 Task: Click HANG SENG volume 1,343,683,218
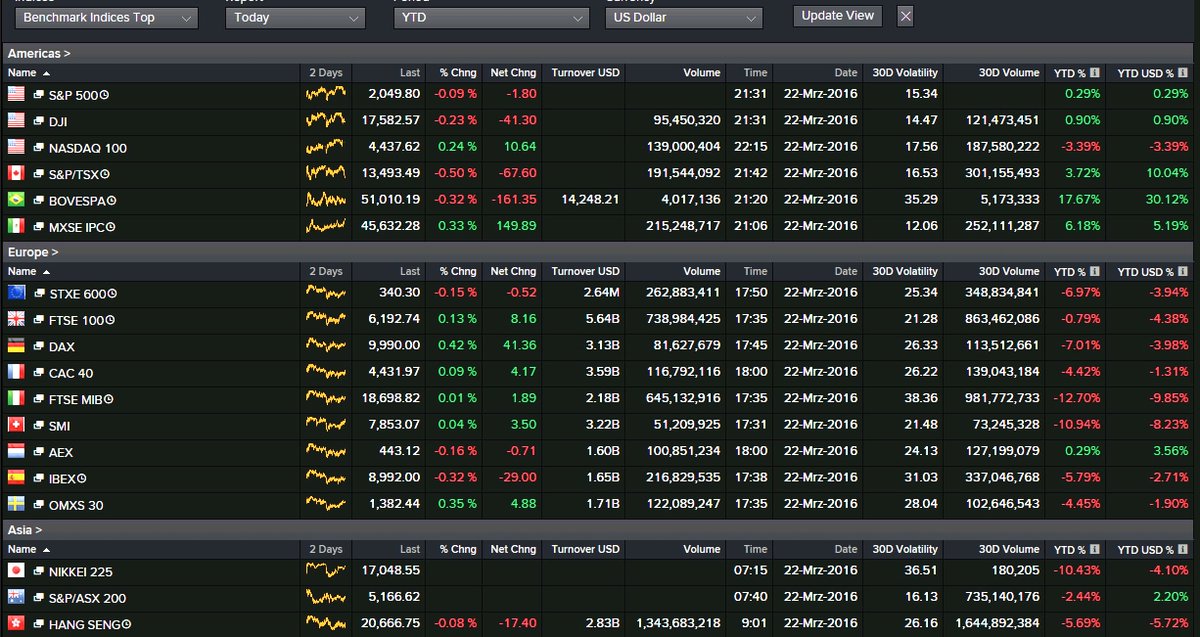tap(678, 624)
